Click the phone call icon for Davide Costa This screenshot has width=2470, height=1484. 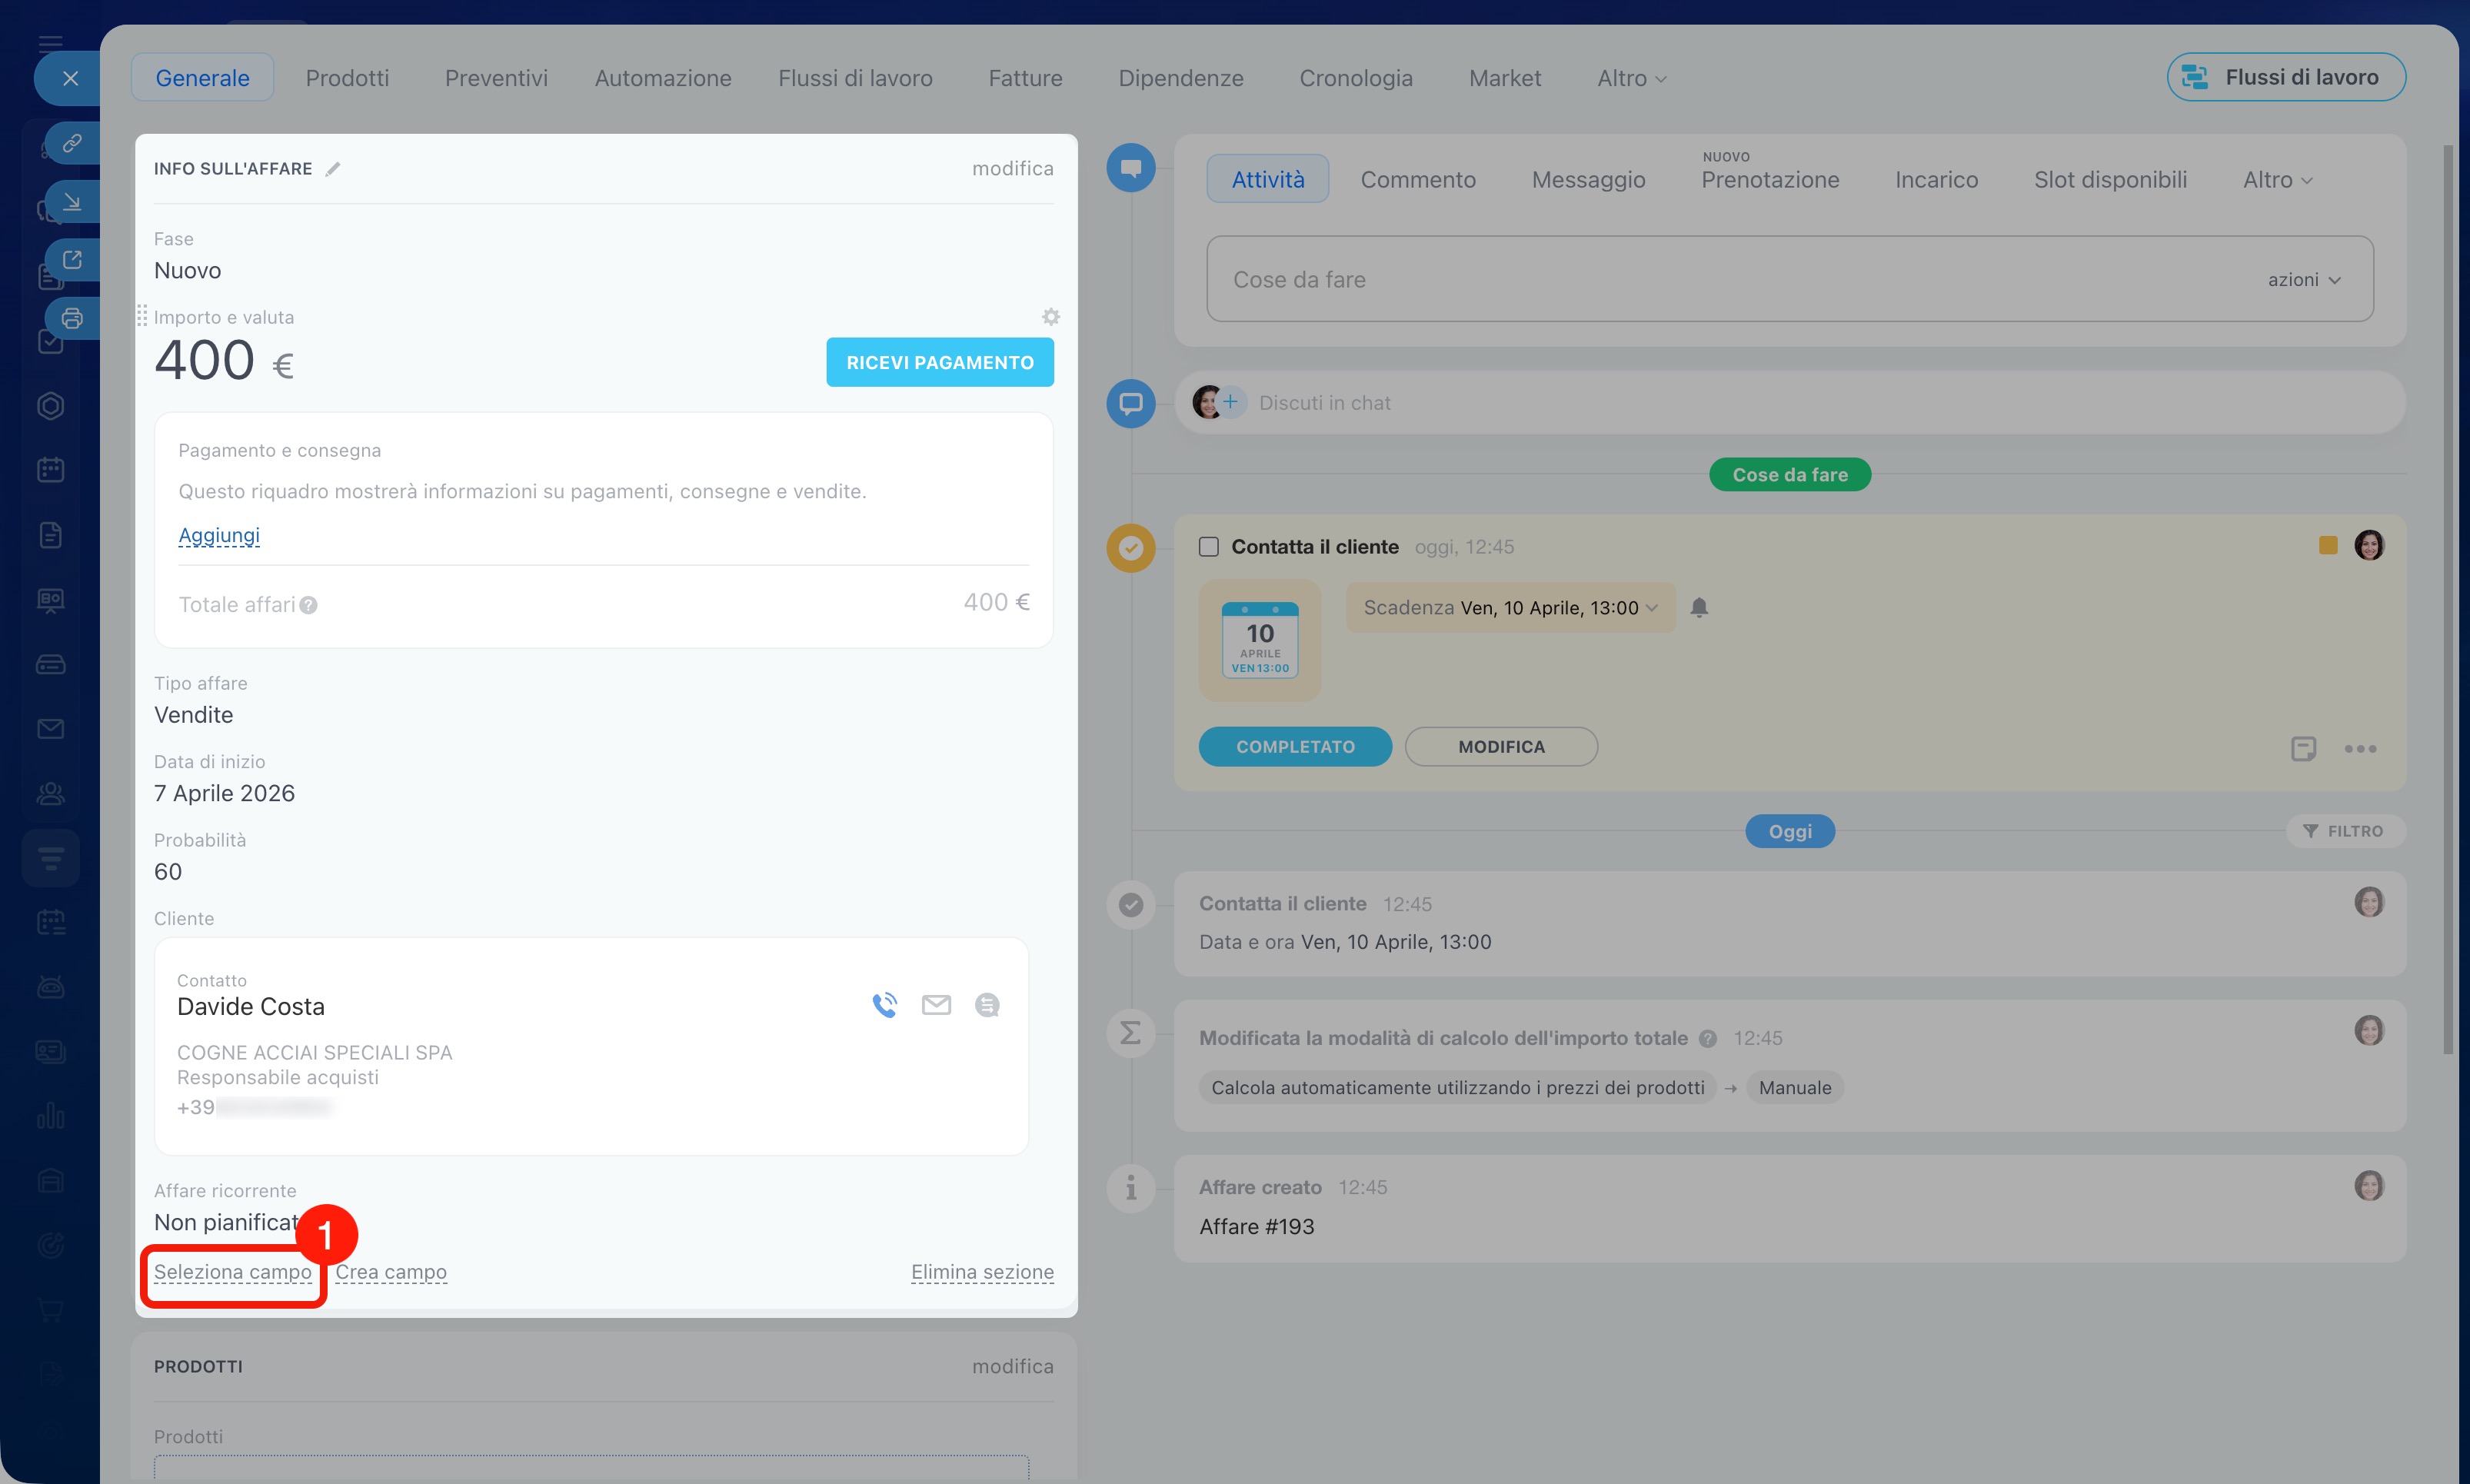click(884, 1005)
